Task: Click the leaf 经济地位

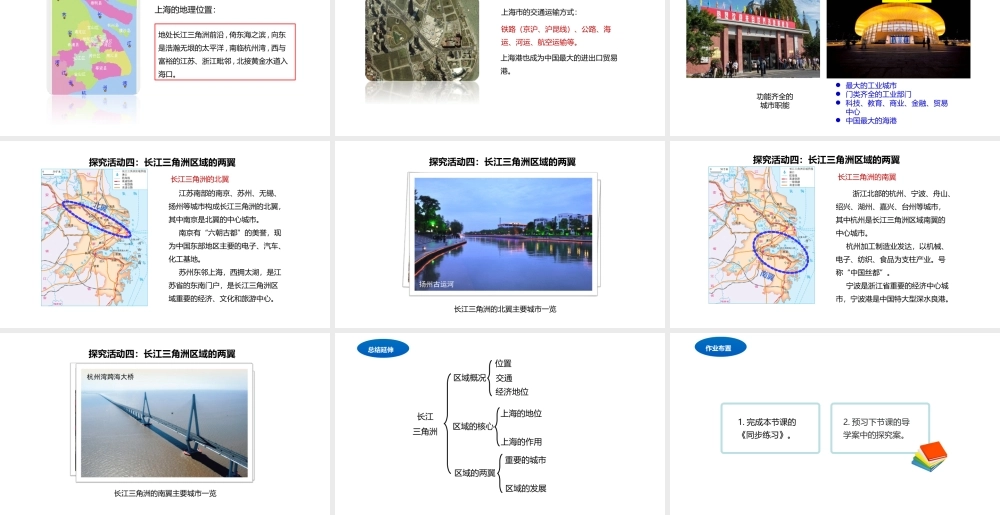Action: coord(511,392)
